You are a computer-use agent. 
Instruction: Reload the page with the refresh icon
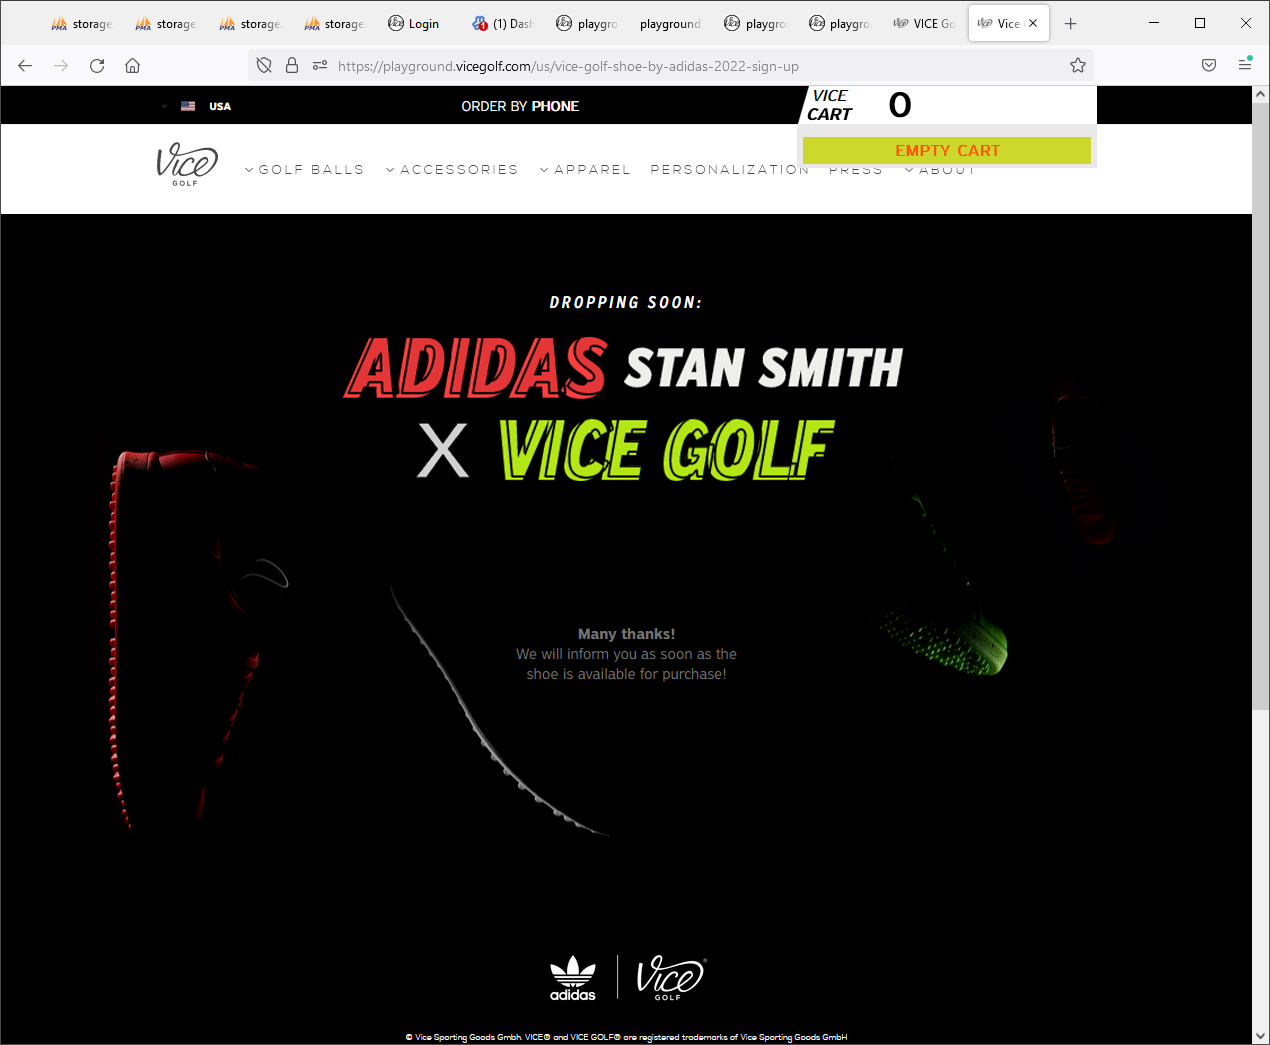[97, 66]
